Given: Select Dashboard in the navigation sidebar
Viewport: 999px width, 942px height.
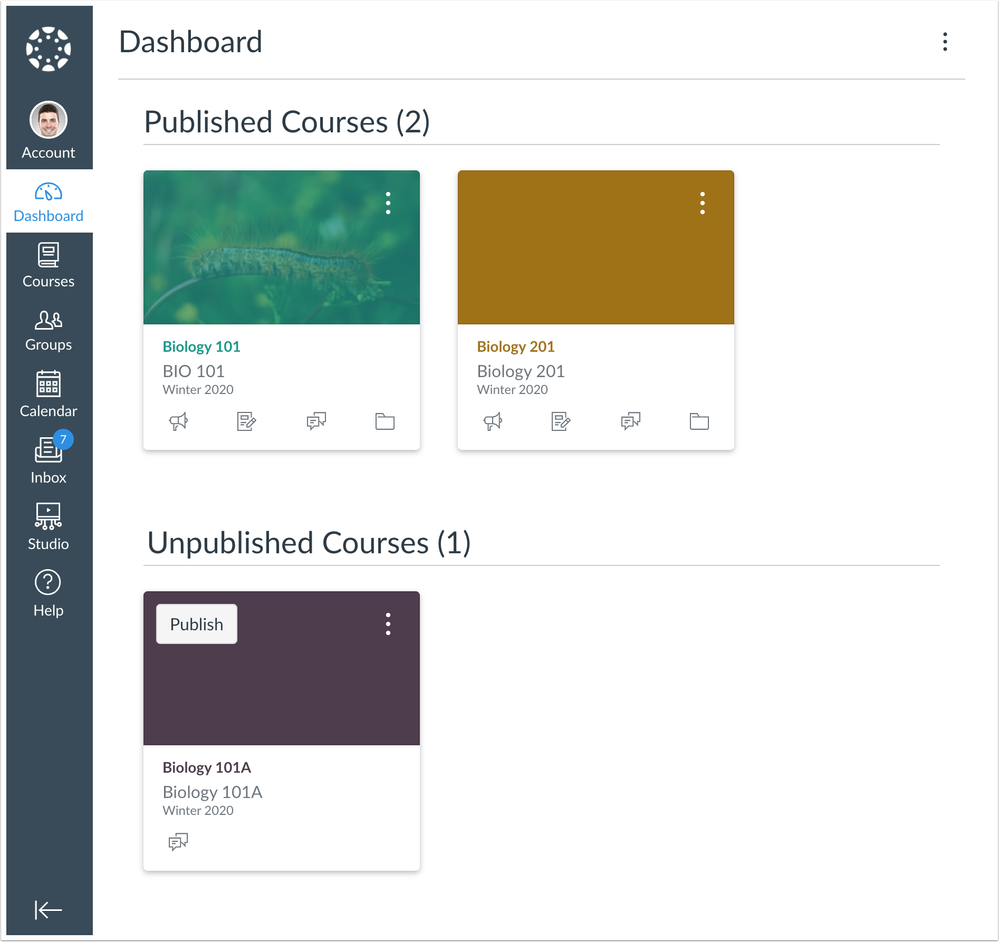Looking at the screenshot, I should (48, 201).
